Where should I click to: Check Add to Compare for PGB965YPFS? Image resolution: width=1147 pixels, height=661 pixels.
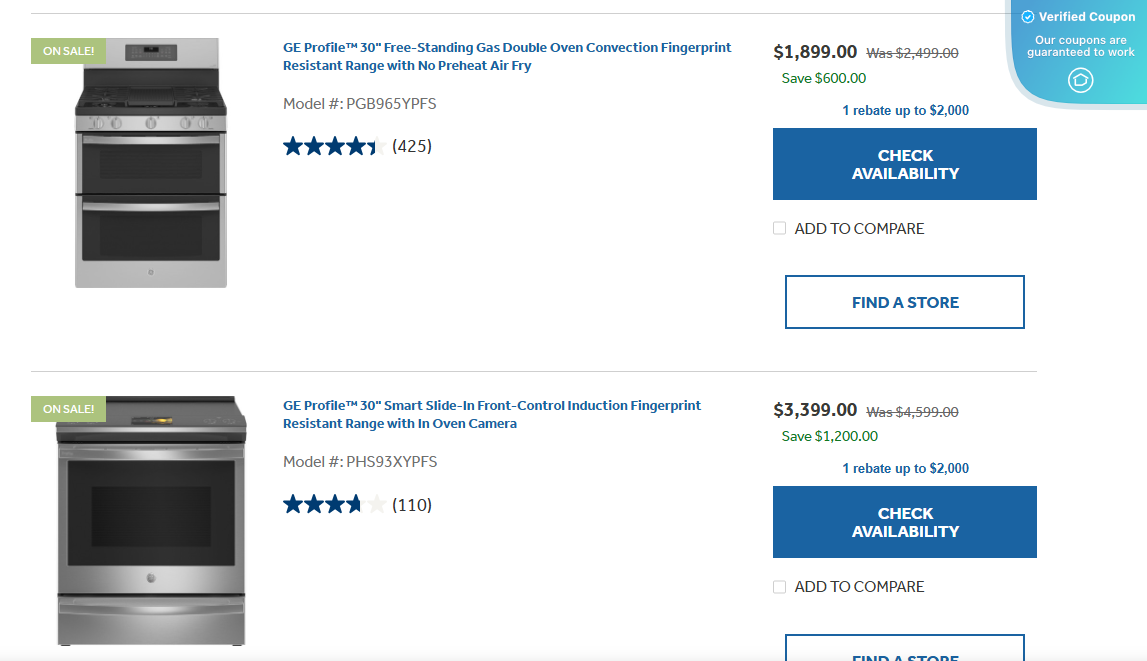click(x=780, y=229)
